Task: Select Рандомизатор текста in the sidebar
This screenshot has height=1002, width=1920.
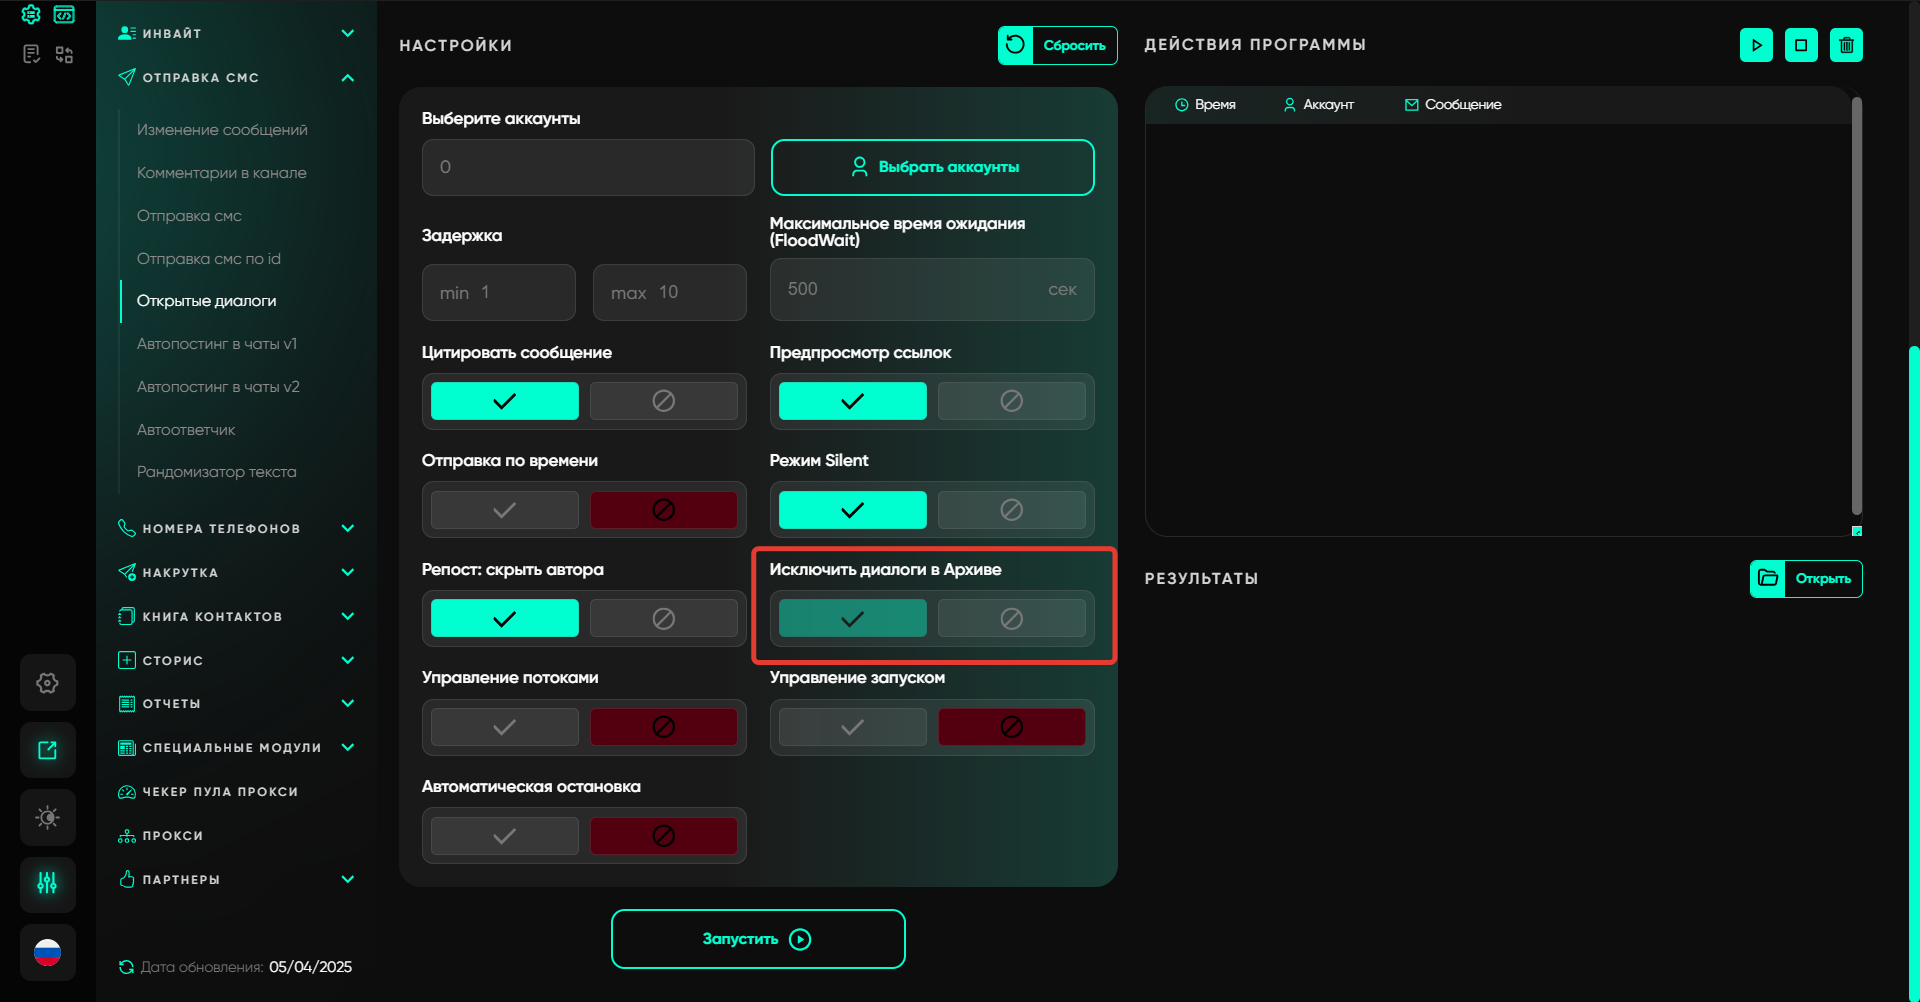Action: [x=216, y=472]
